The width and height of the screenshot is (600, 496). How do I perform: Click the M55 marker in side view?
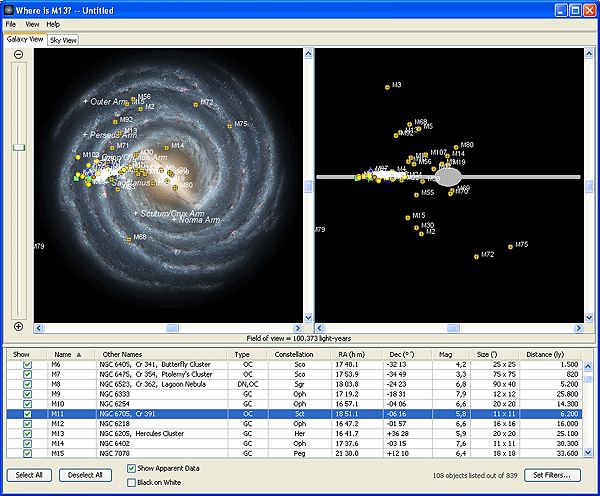(416, 195)
